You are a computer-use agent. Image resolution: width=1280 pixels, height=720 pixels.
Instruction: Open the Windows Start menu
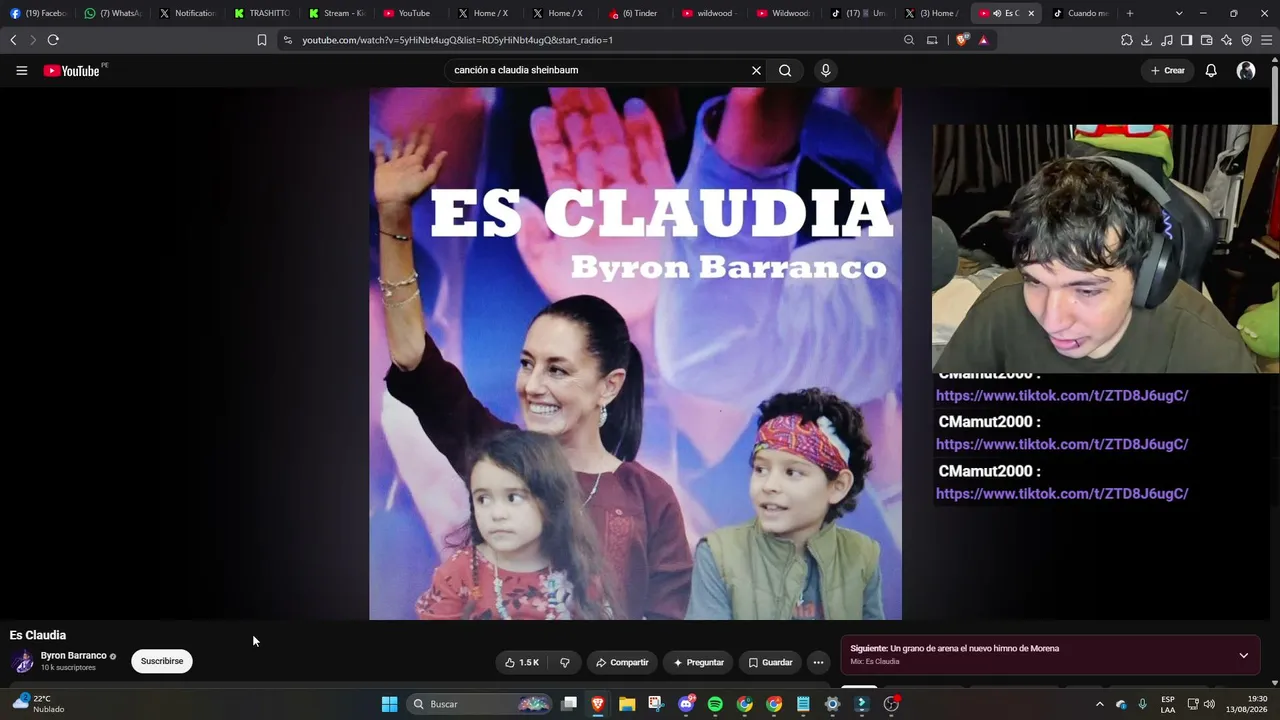point(389,704)
